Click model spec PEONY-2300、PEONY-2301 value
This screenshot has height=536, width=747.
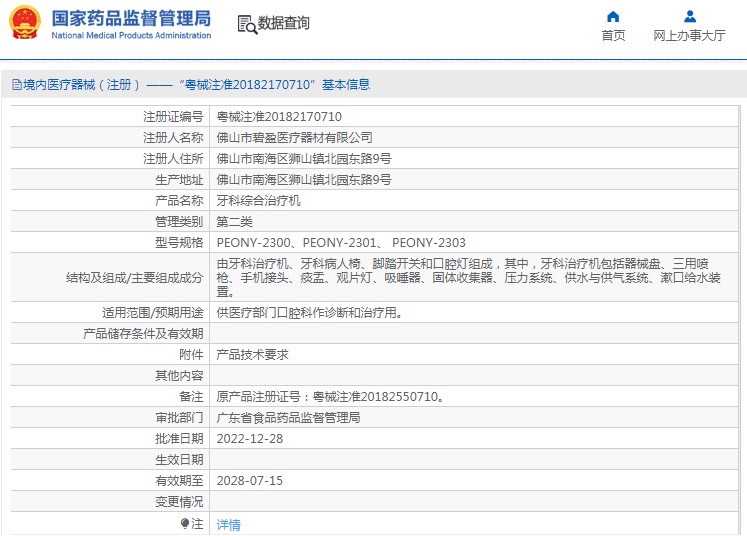point(341,243)
